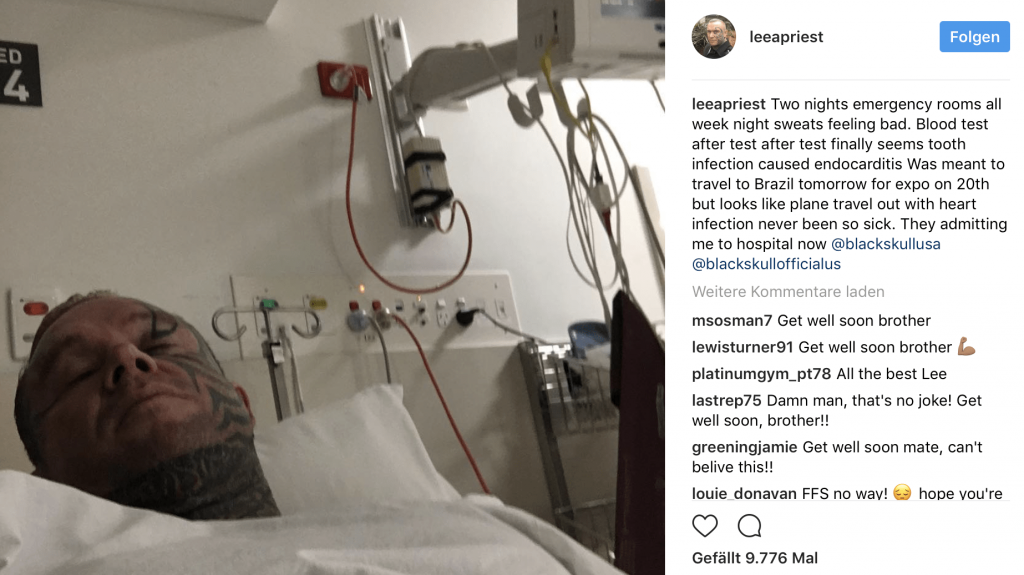Open leeapriest profile avatar picture

(714, 37)
